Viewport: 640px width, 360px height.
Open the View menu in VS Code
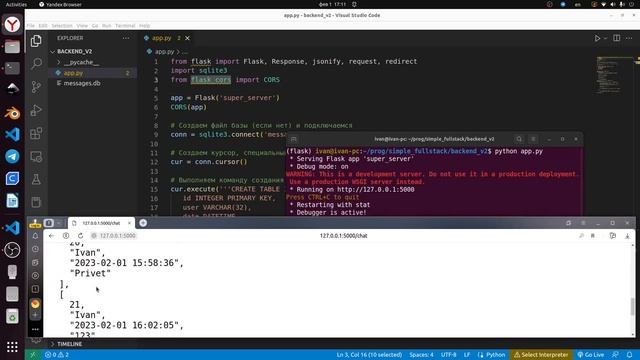(x=82, y=25)
